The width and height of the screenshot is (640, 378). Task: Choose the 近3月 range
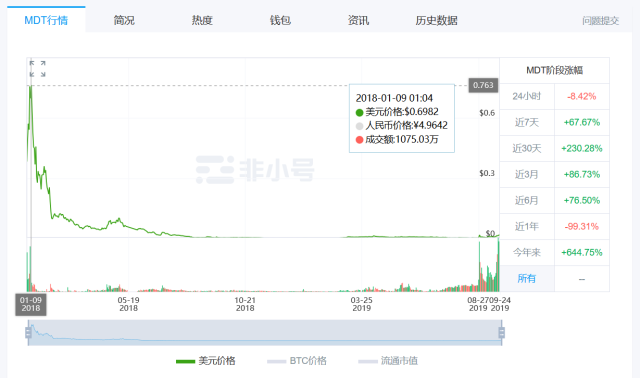[527, 175]
